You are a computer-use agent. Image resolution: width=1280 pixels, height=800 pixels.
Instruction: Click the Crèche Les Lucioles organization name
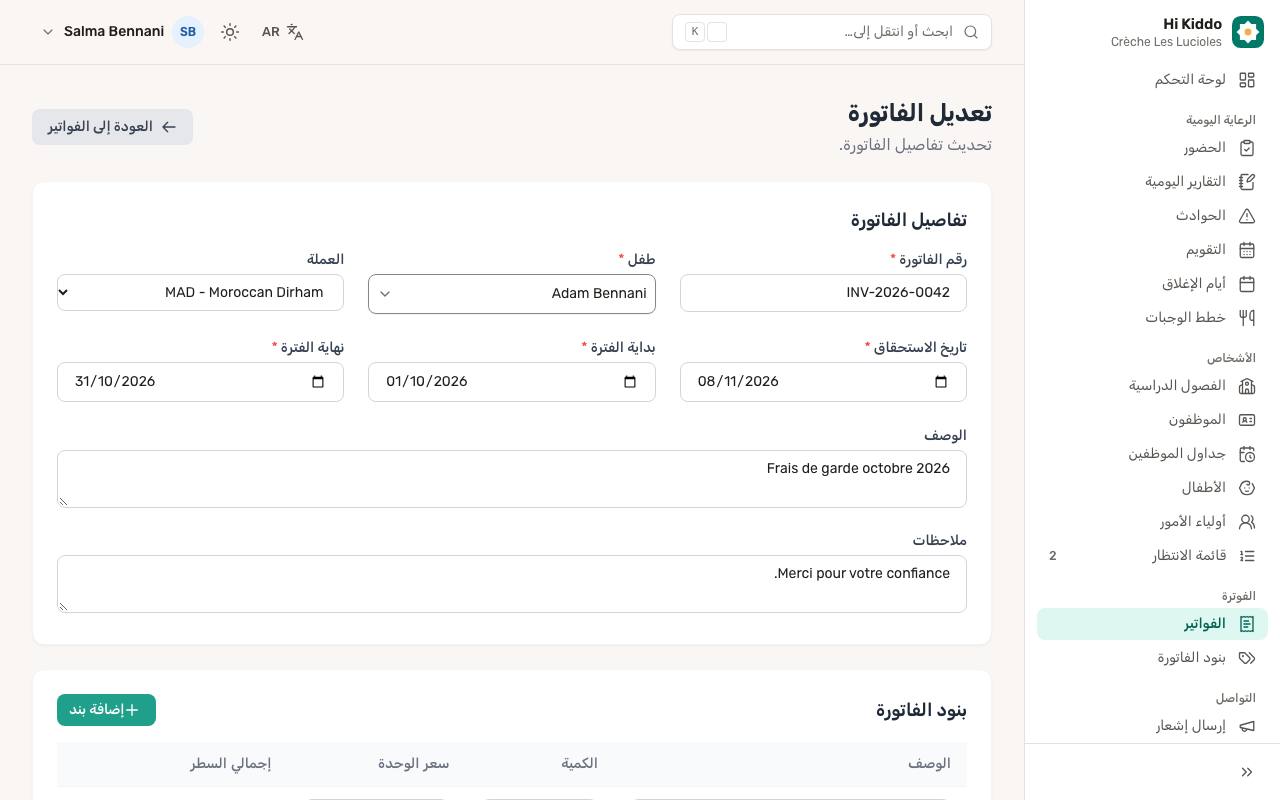[x=1166, y=42]
